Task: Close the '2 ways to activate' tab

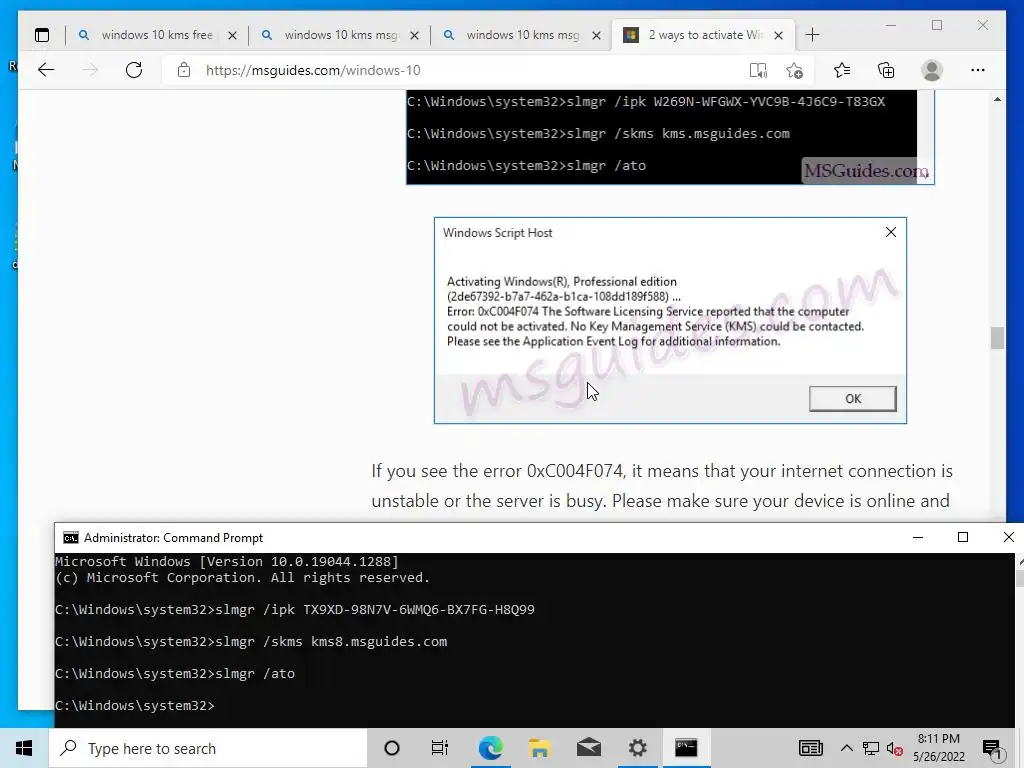Action: [x=778, y=35]
